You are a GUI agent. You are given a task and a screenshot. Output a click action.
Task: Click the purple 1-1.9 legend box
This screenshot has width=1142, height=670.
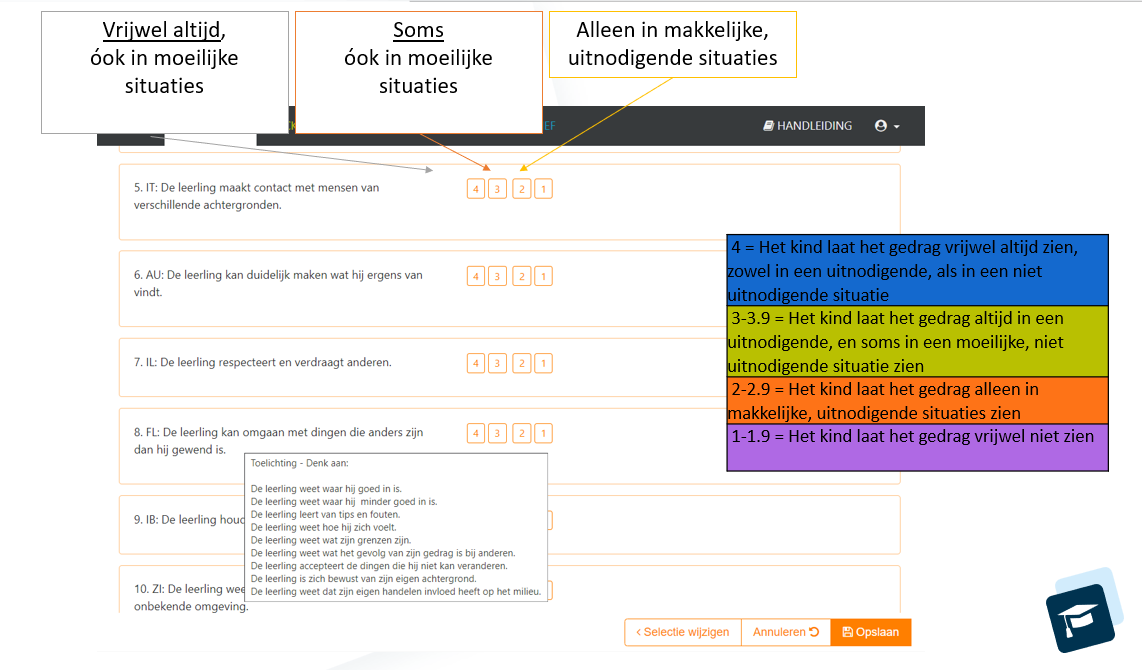pyautogui.click(x=917, y=447)
